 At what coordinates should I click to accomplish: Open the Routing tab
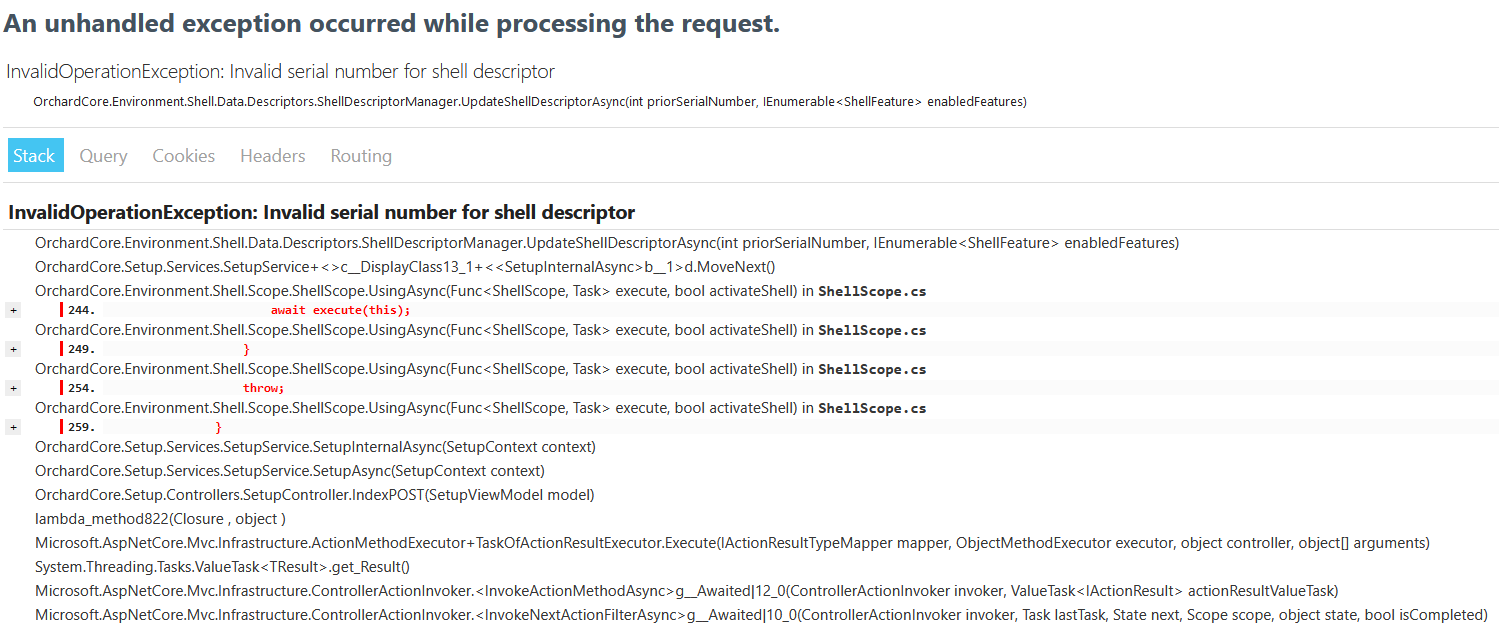(360, 155)
